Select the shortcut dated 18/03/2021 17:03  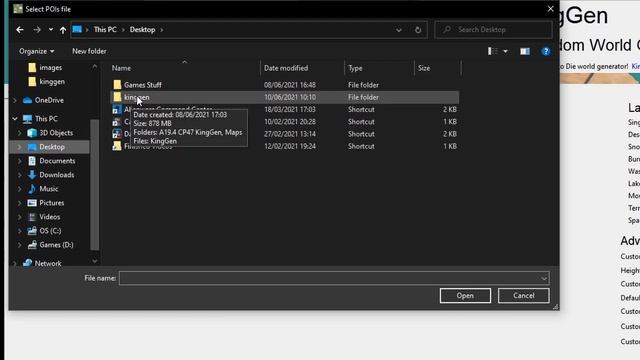coord(284,109)
